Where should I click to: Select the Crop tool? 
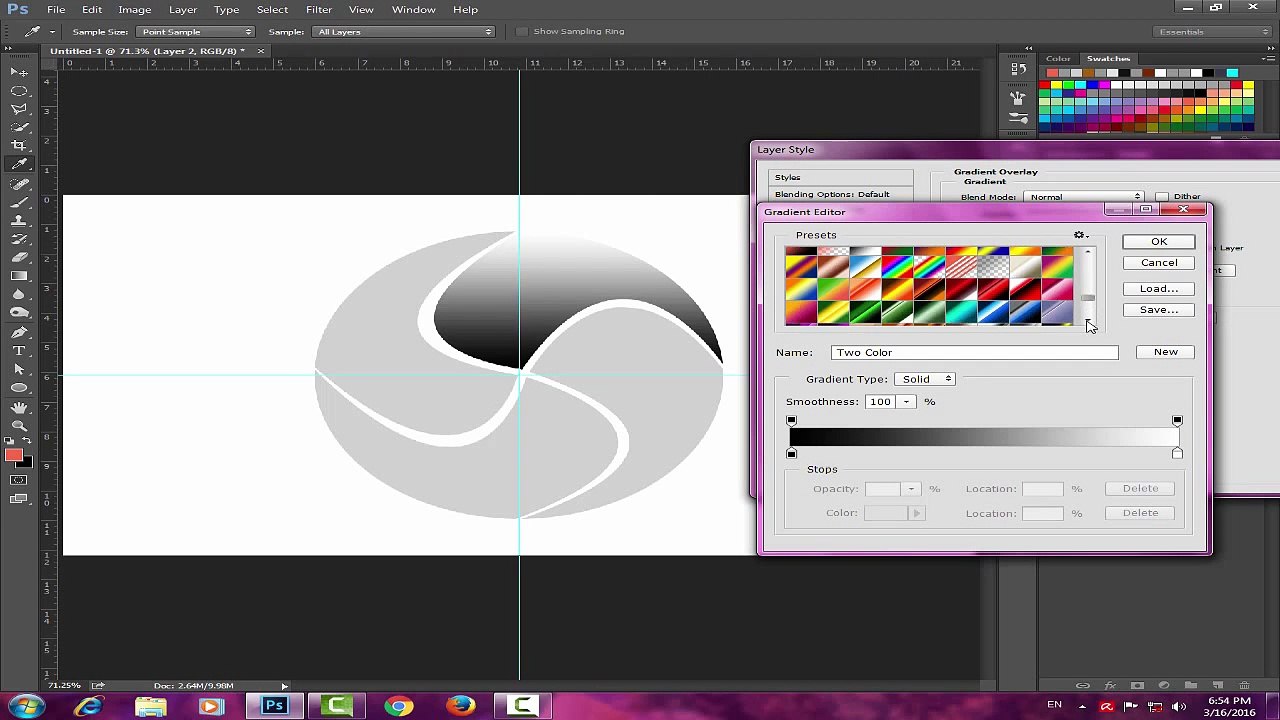pos(19,145)
